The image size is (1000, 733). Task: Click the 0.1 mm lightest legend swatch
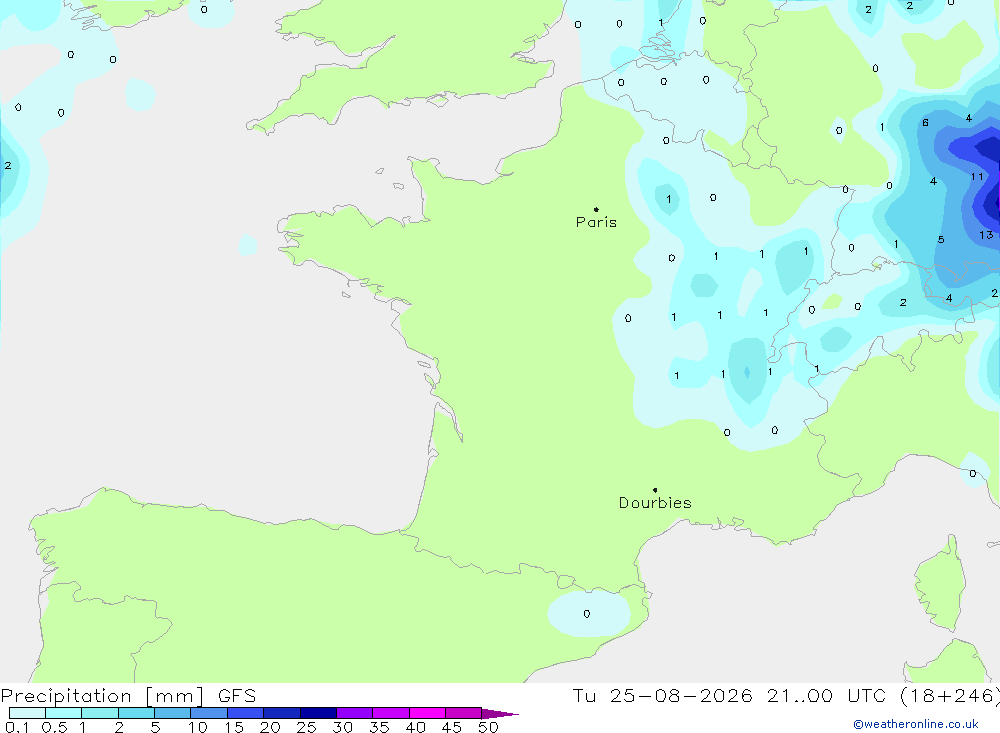tap(27, 713)
